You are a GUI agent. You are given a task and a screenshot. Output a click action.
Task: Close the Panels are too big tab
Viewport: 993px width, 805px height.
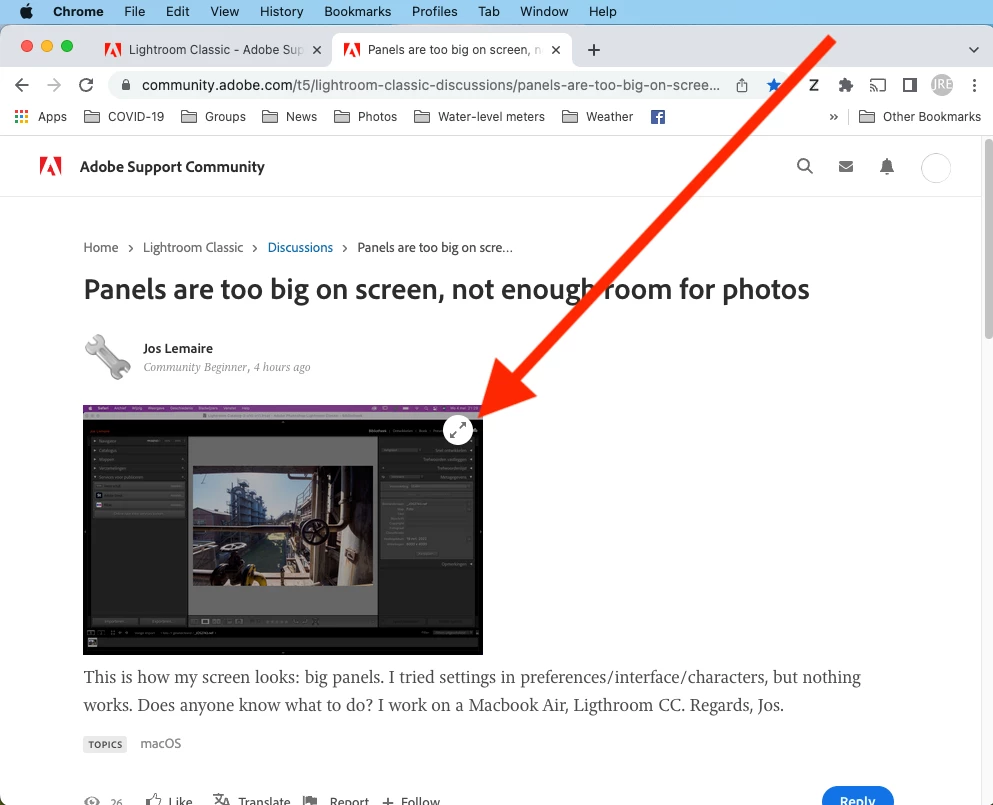556,49
